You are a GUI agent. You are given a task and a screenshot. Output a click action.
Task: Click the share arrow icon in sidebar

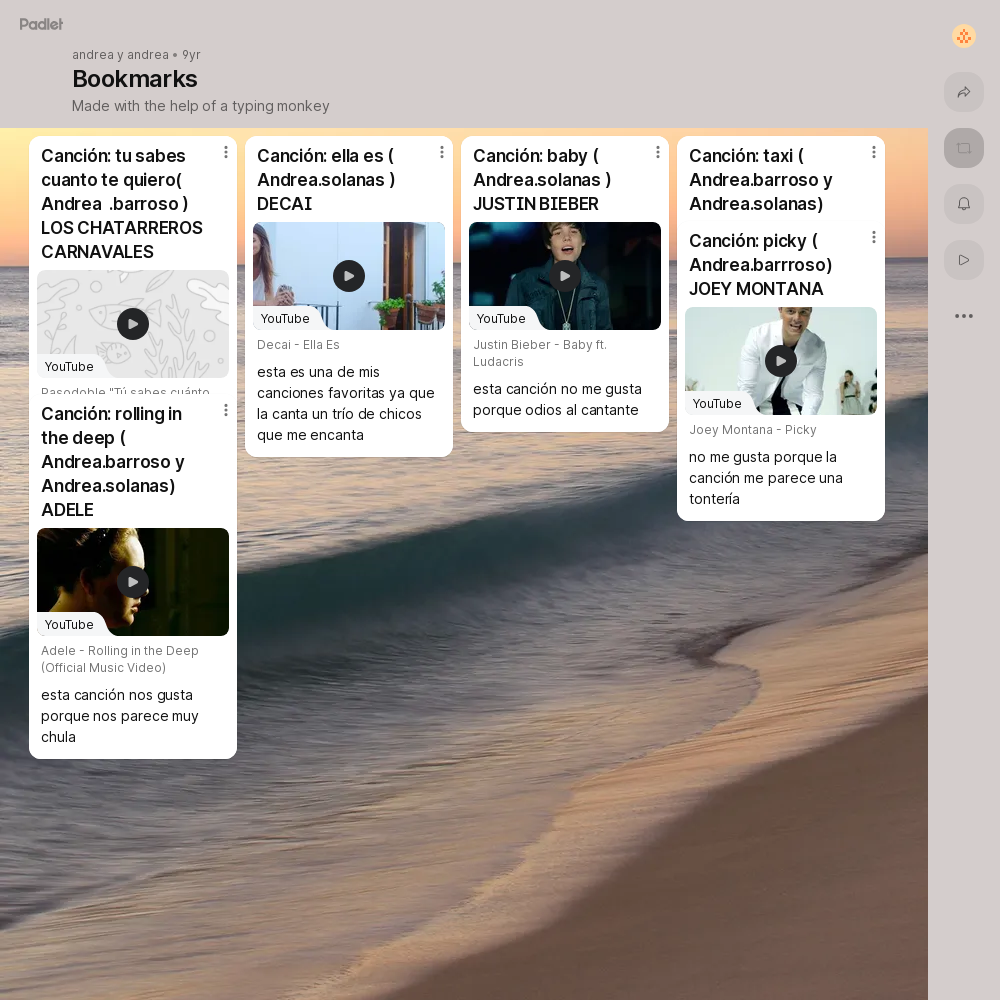click(x=964, y=92)
